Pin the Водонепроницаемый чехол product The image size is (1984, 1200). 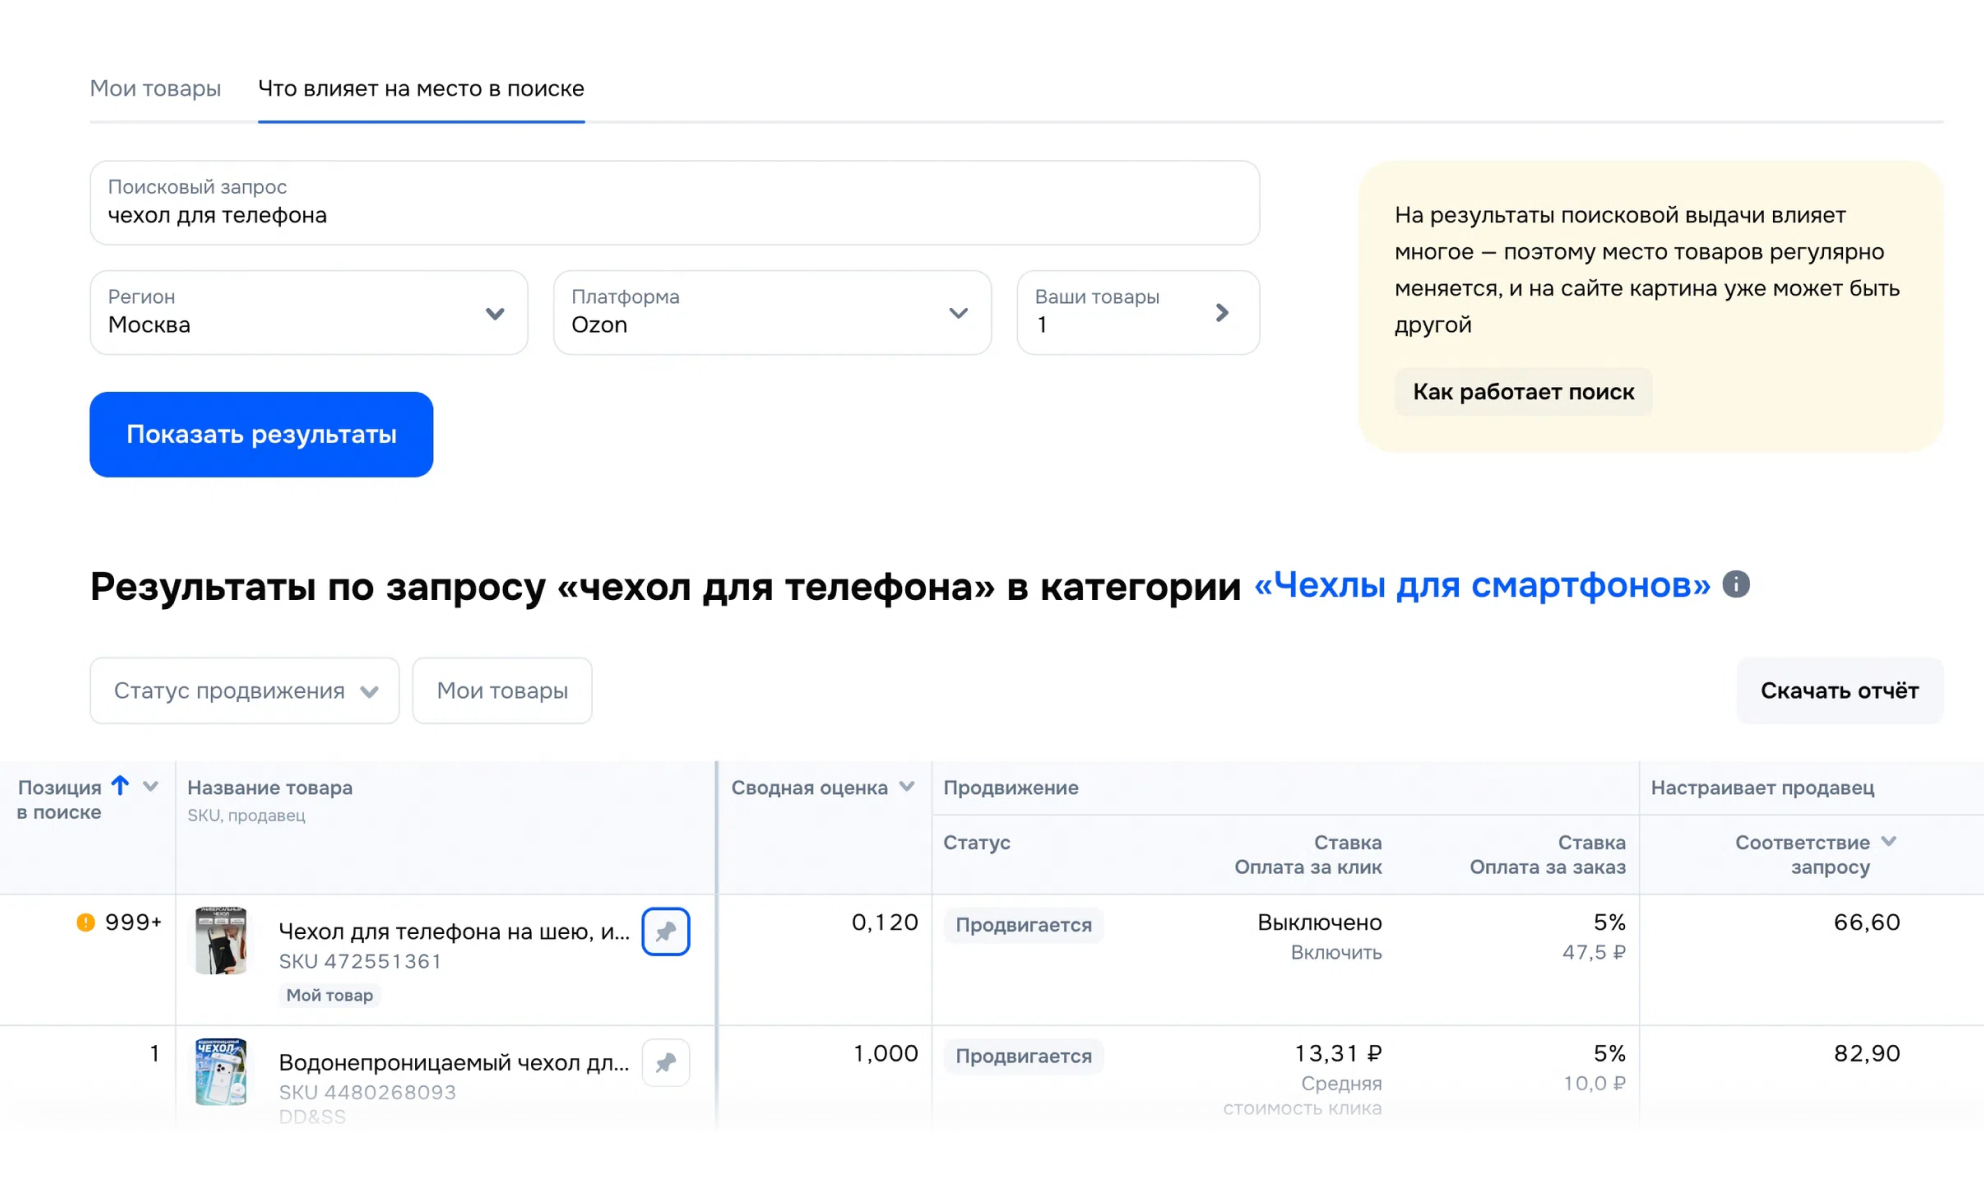pos(666,1062)
